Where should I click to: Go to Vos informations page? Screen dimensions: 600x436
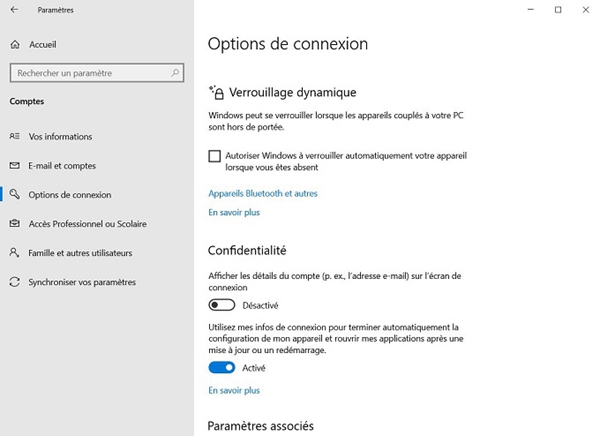pos(60,136)
